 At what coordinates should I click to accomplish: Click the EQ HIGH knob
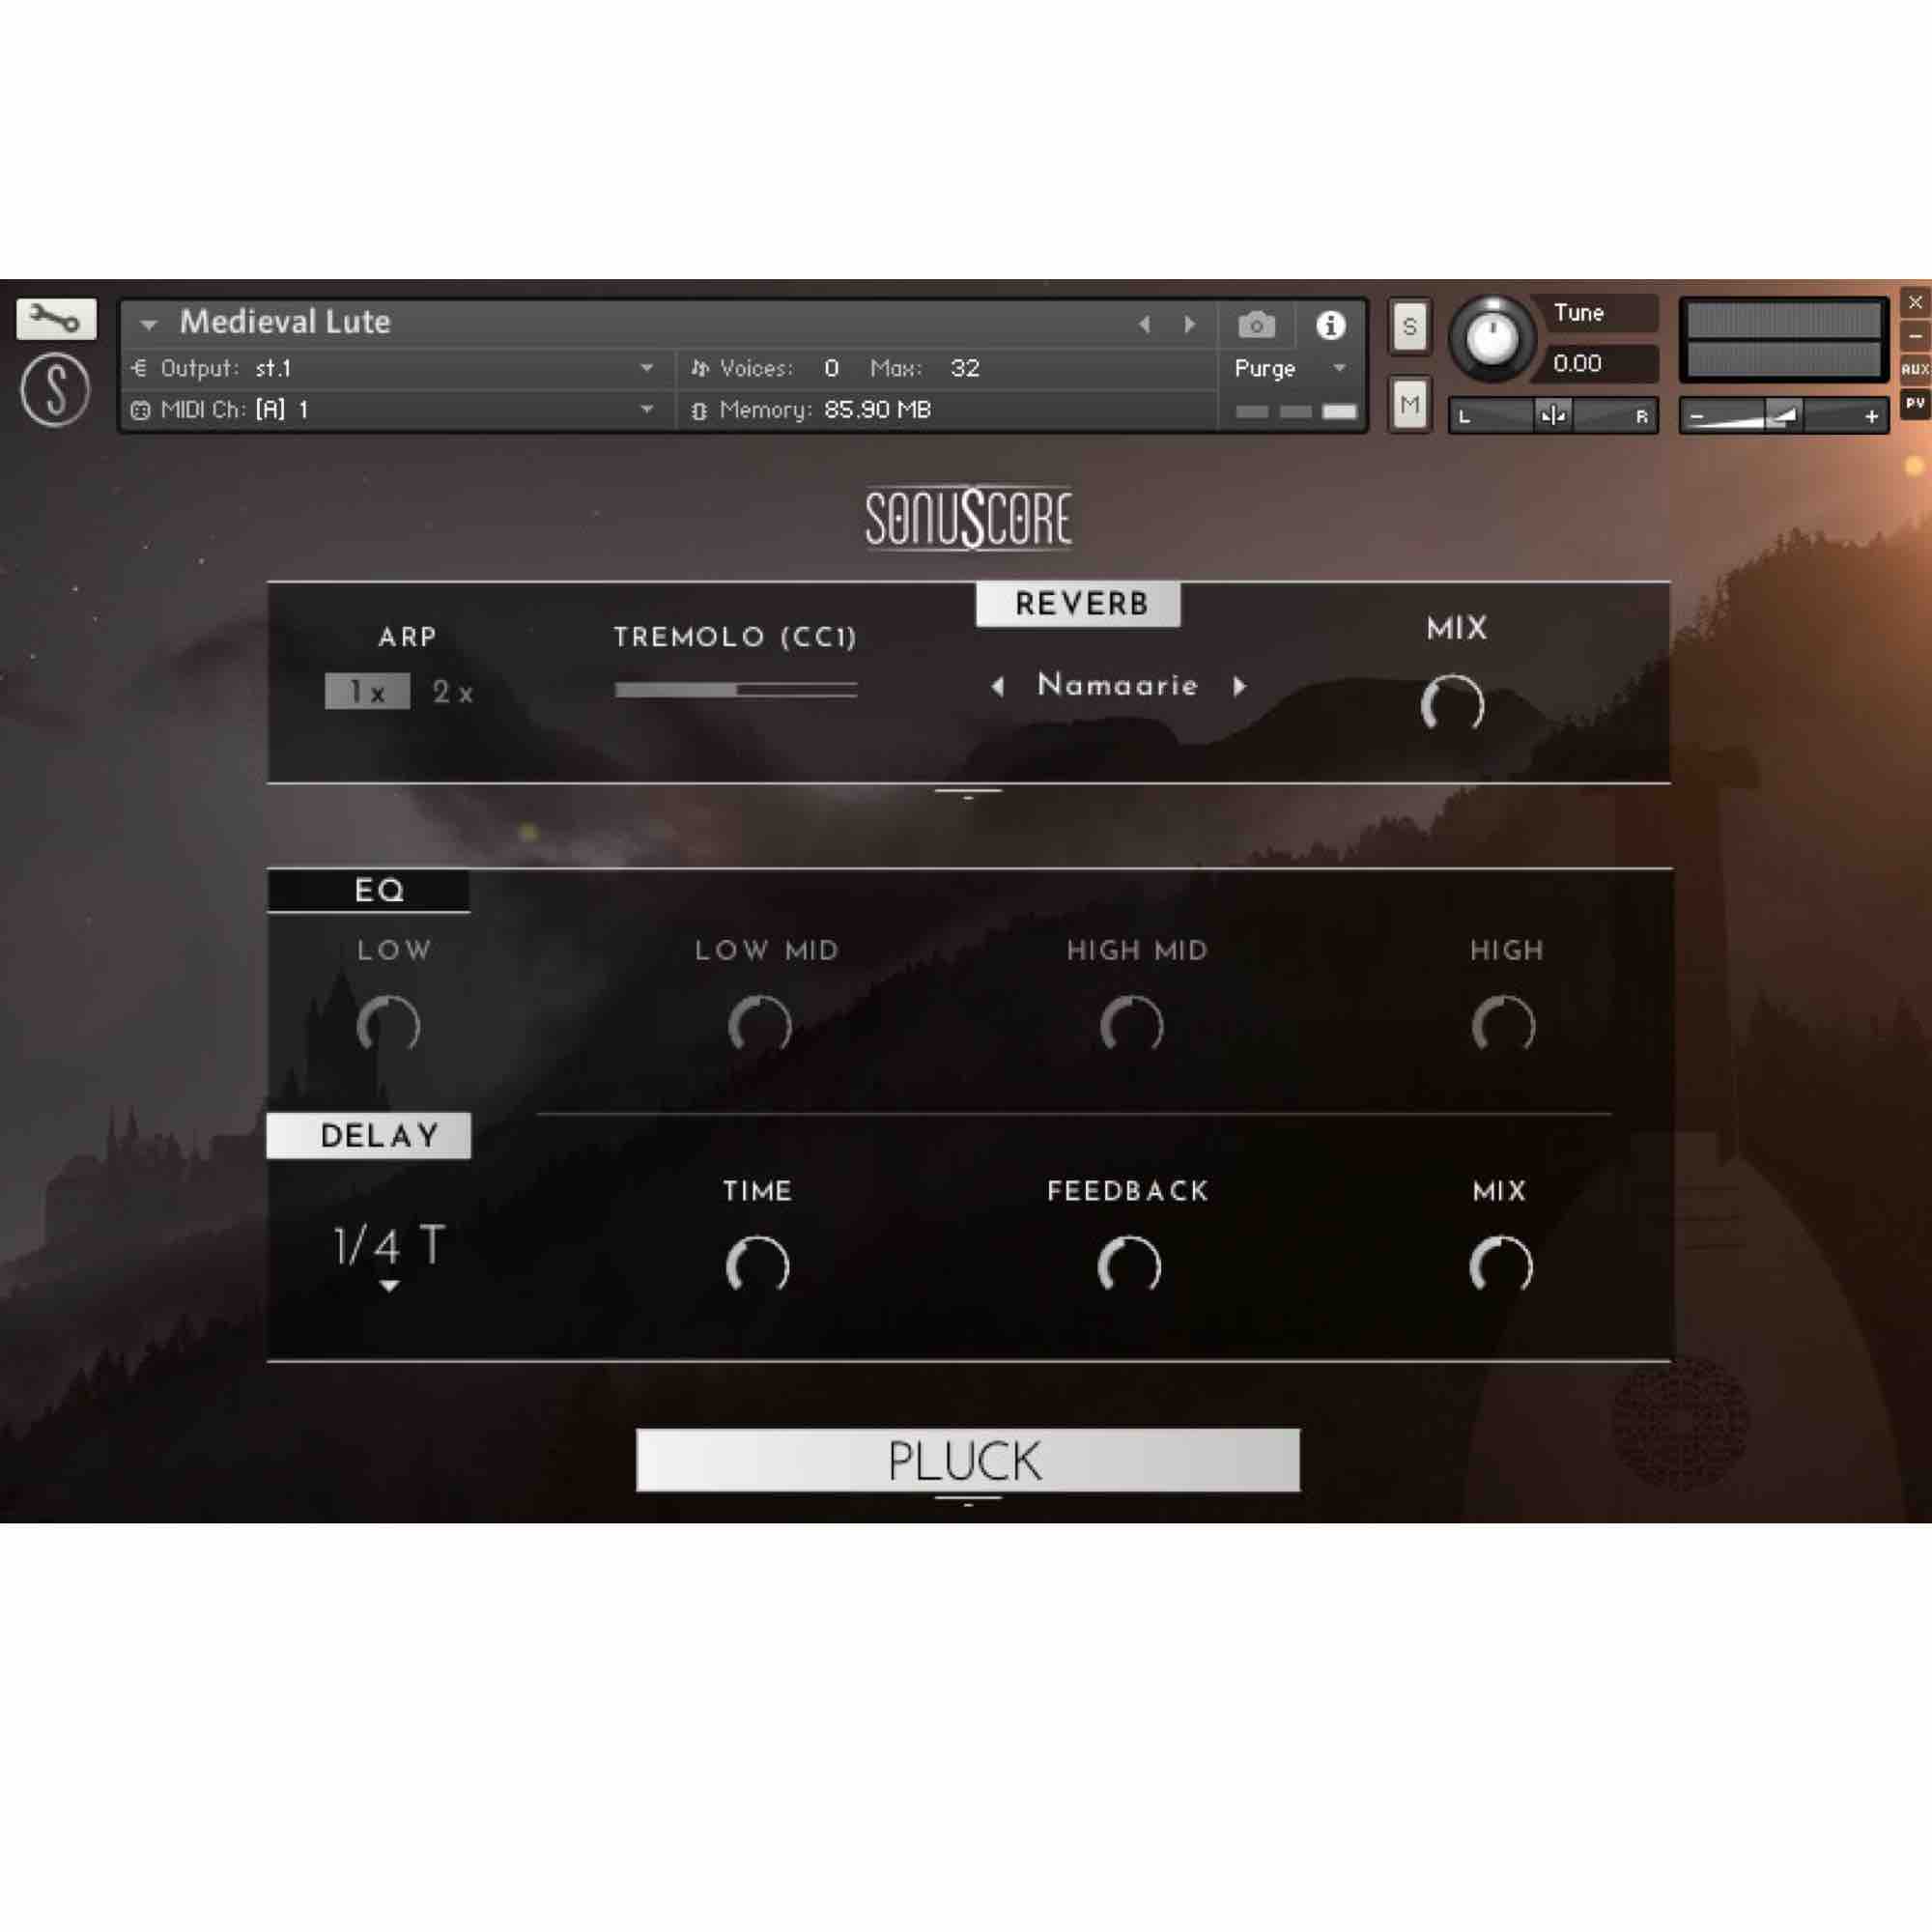tap(1503, 1025)
